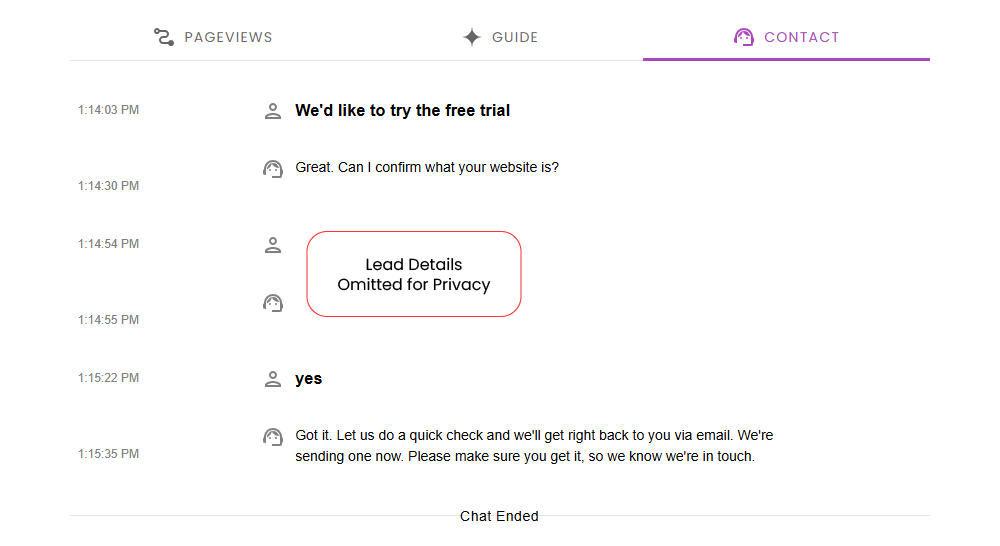Image resolution: width=1000 pixels, height=546 pixels.
Task: Select the 'We'd like to try the free trial' message
Action: [x=402, y=111]
